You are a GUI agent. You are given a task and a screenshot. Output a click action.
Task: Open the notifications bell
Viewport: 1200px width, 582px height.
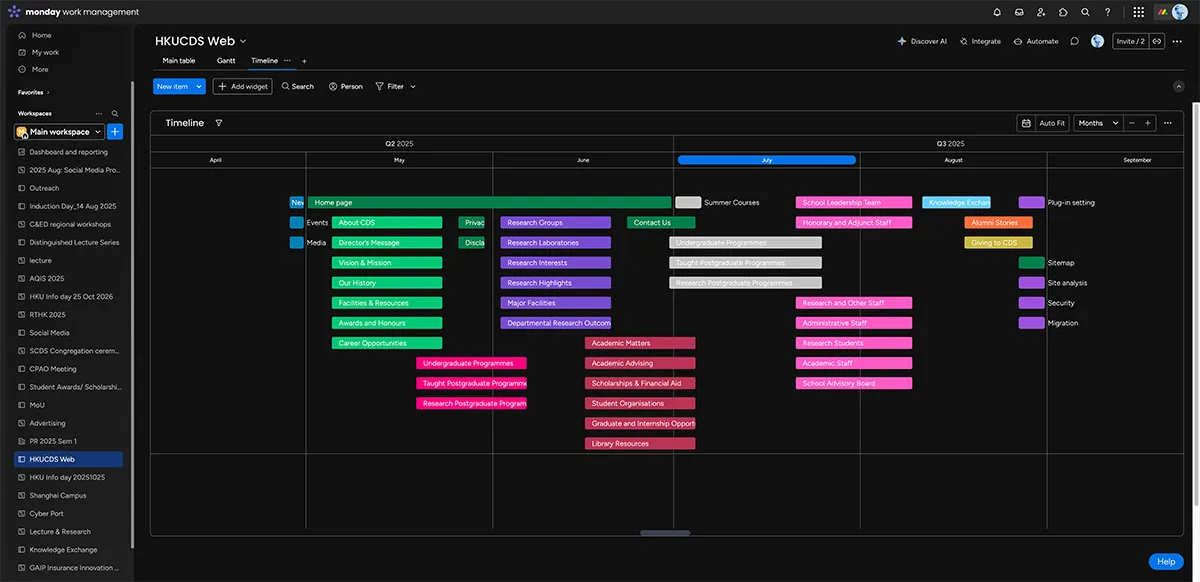[x=997, y=12]
